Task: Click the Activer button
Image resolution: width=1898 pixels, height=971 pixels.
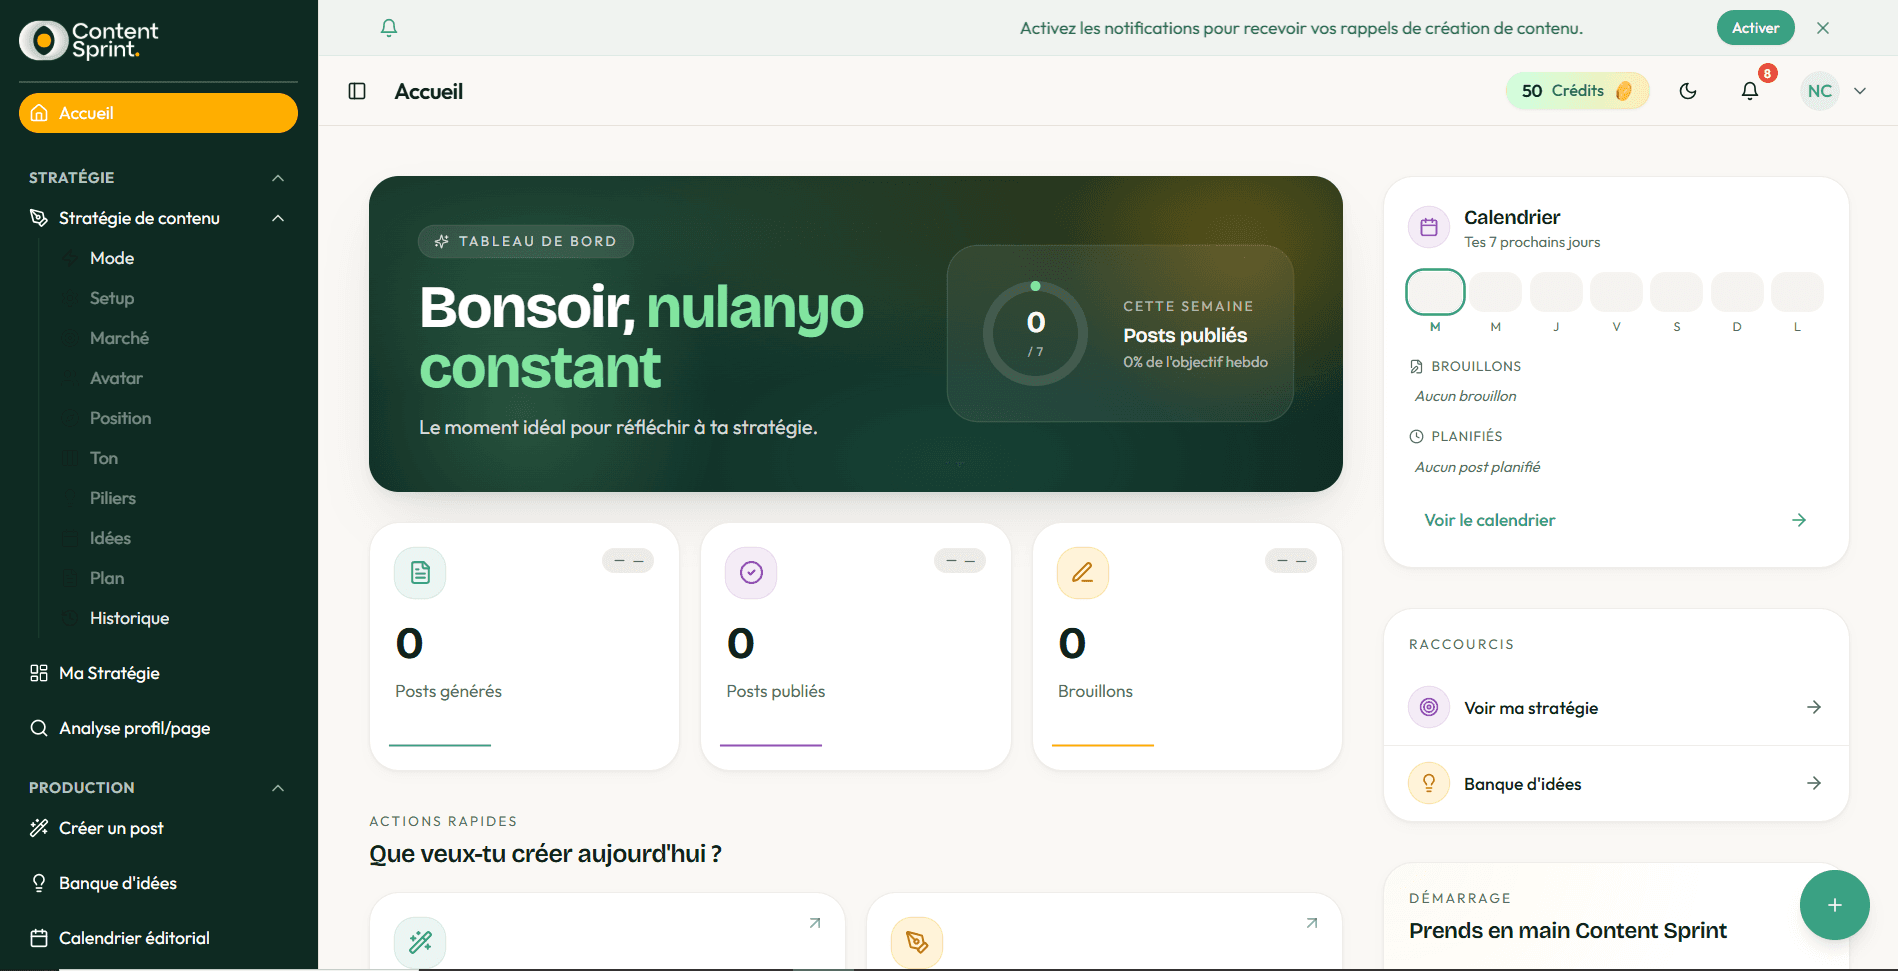Action: click(1755, 28)
